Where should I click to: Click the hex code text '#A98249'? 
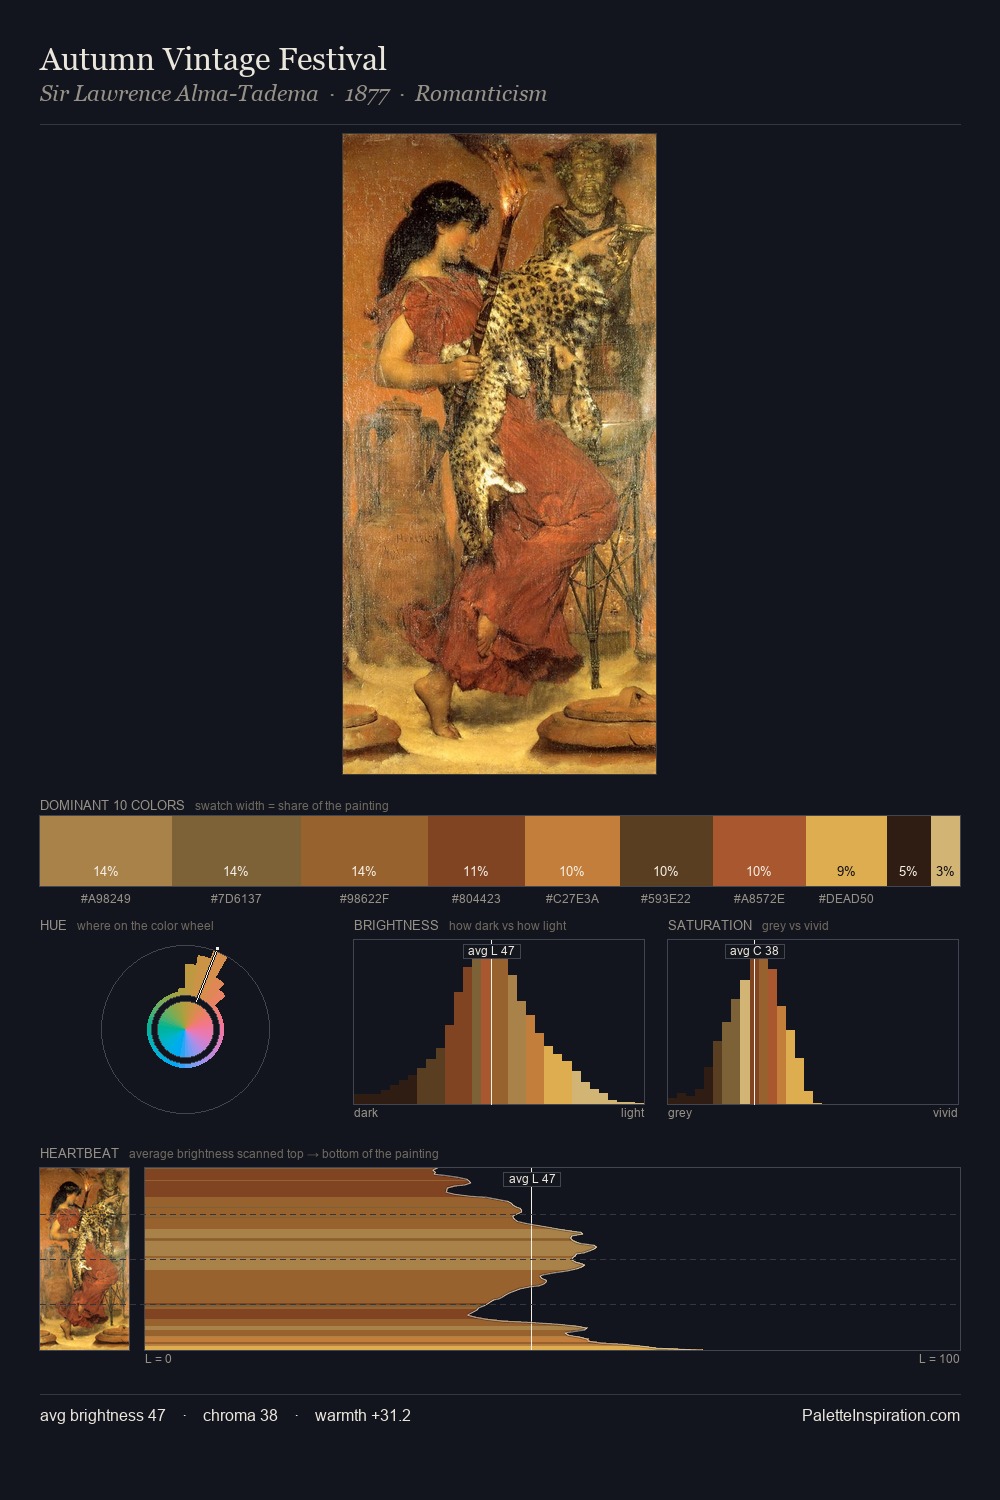pyautogui.click(x=106, y=898)
